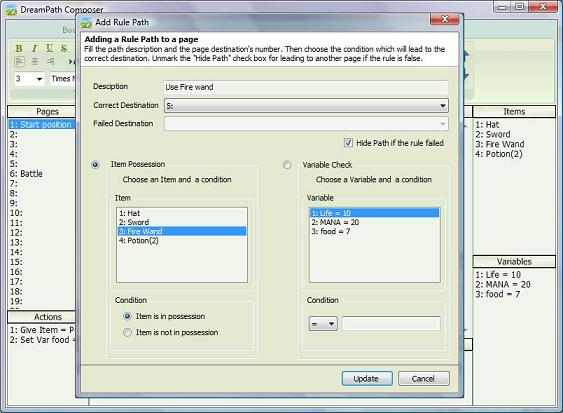
Task: Choose Item is not in possession option
Action: (127, 333)
